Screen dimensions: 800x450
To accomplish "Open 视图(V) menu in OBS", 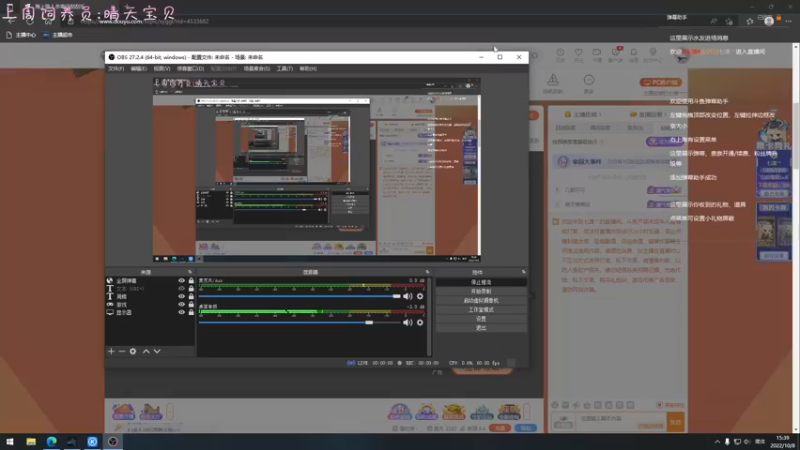I will 162,68.
